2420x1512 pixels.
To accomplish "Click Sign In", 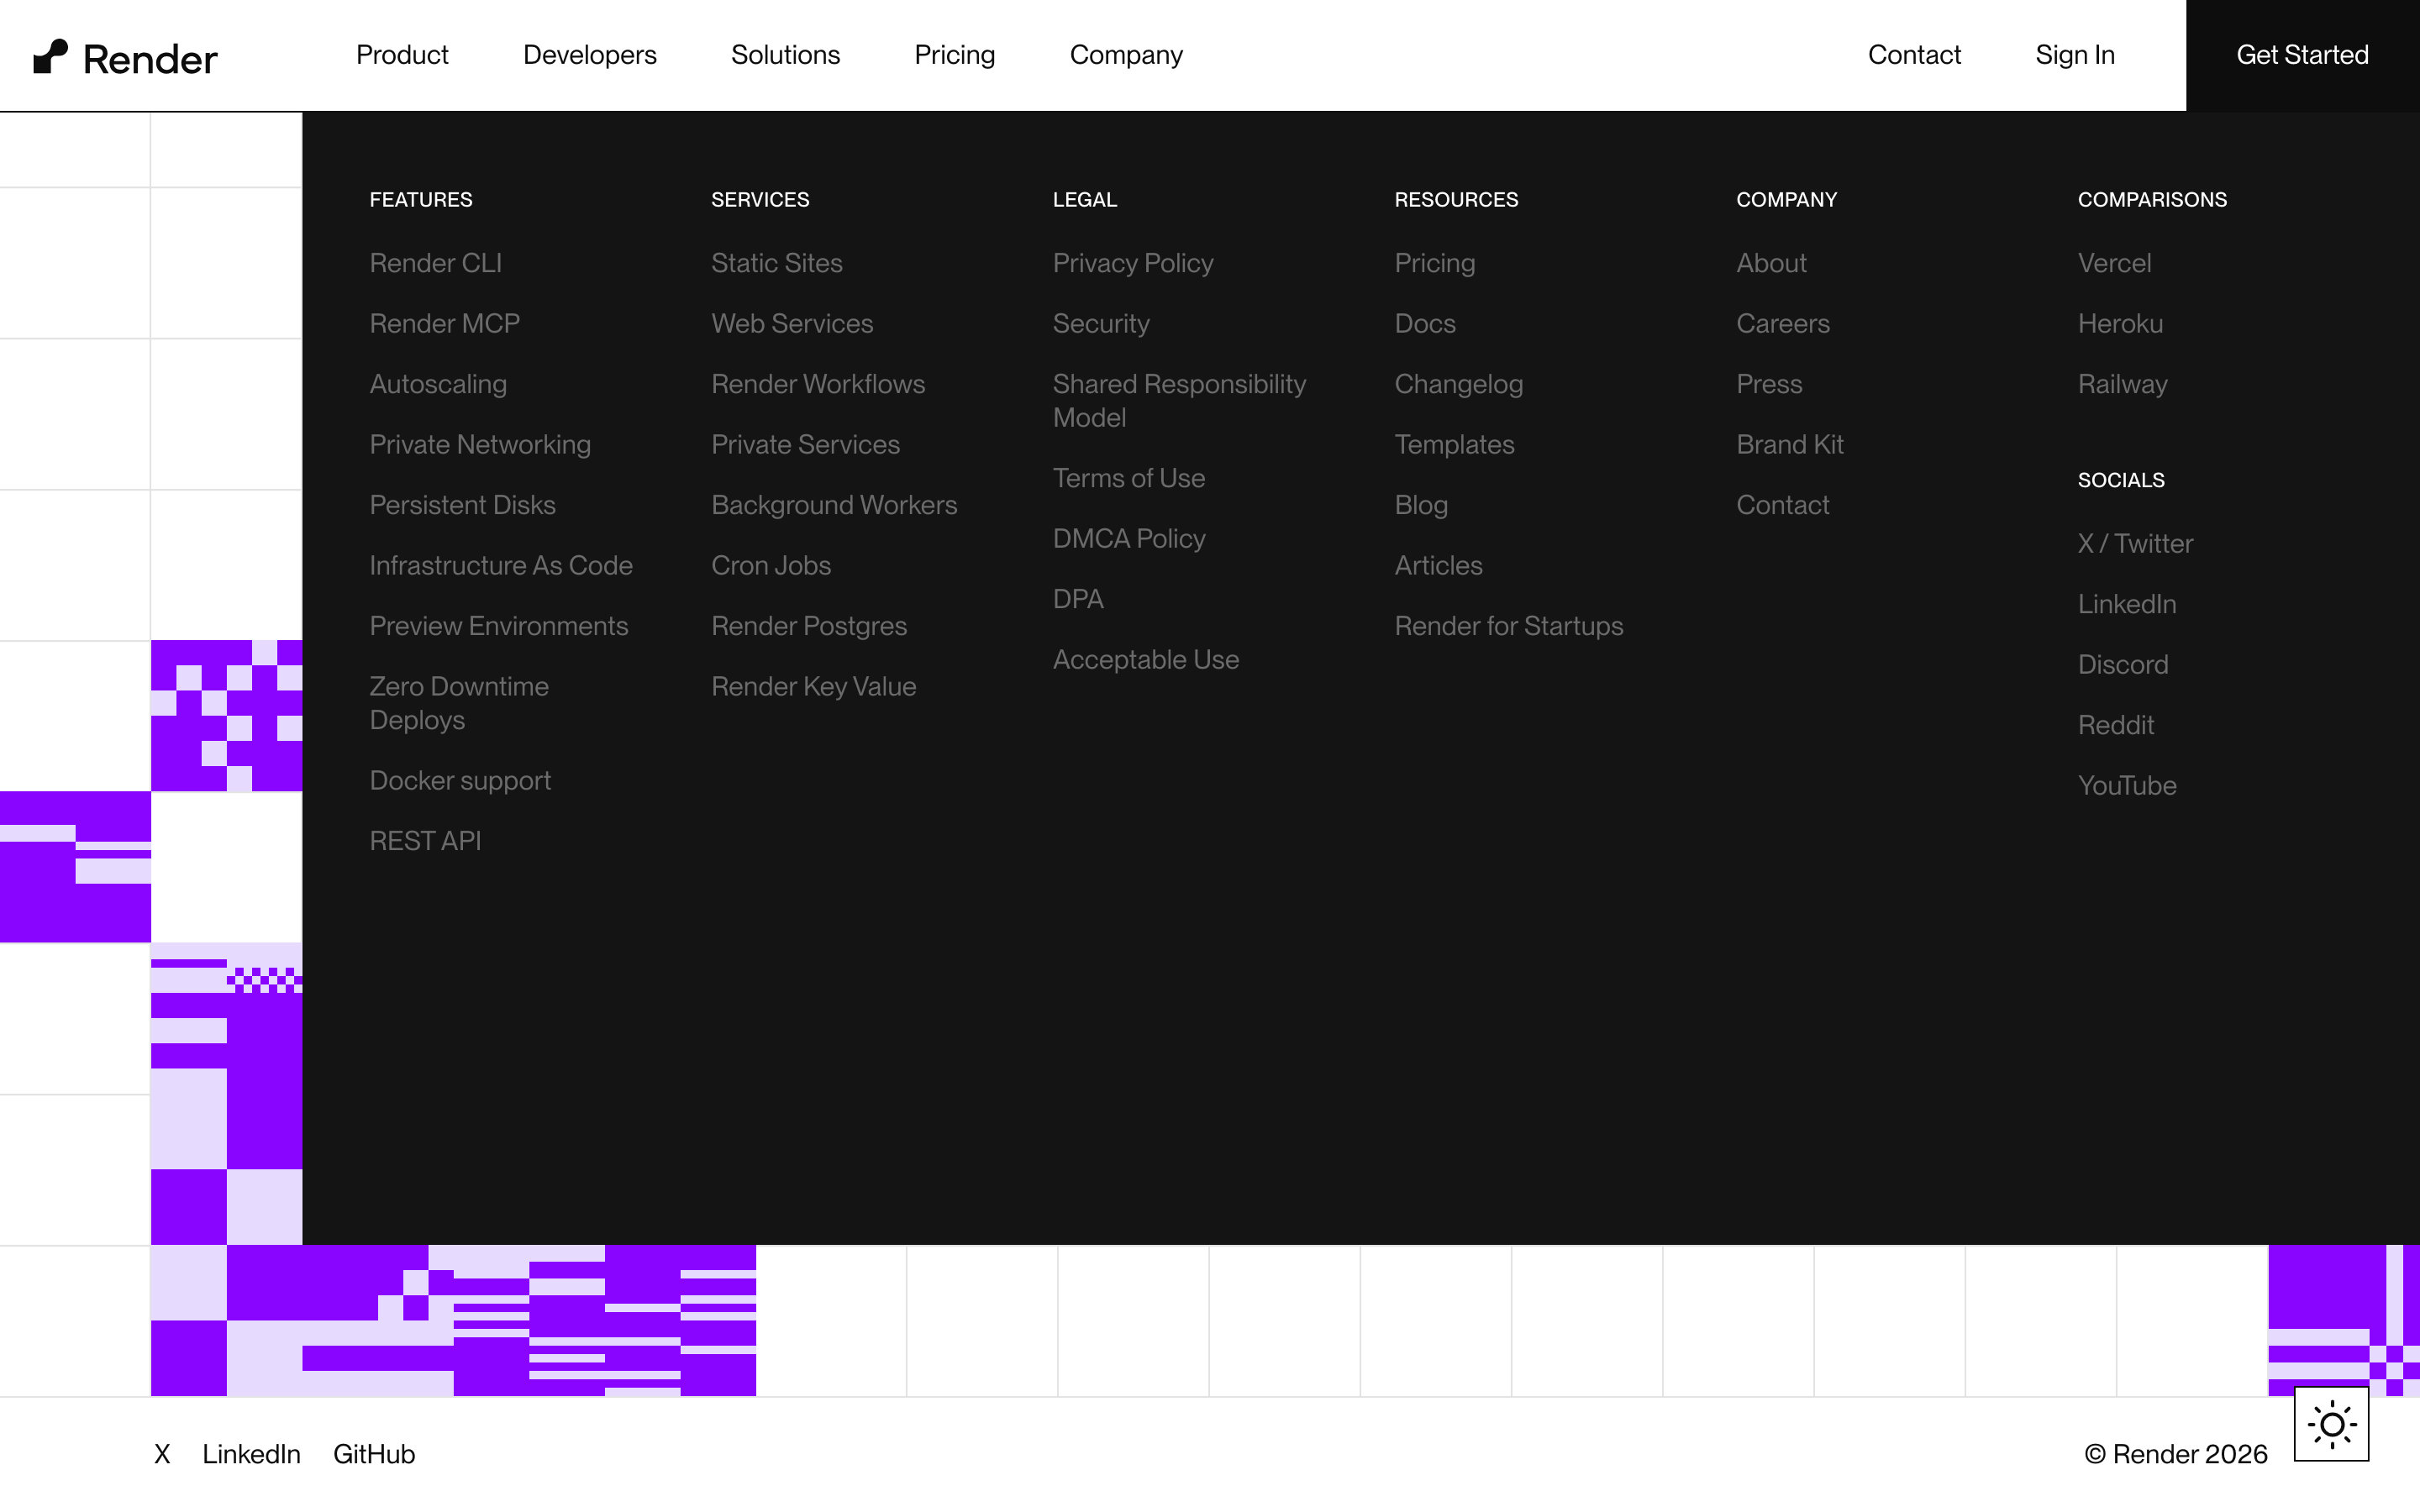I will (x=2075, y=55).
